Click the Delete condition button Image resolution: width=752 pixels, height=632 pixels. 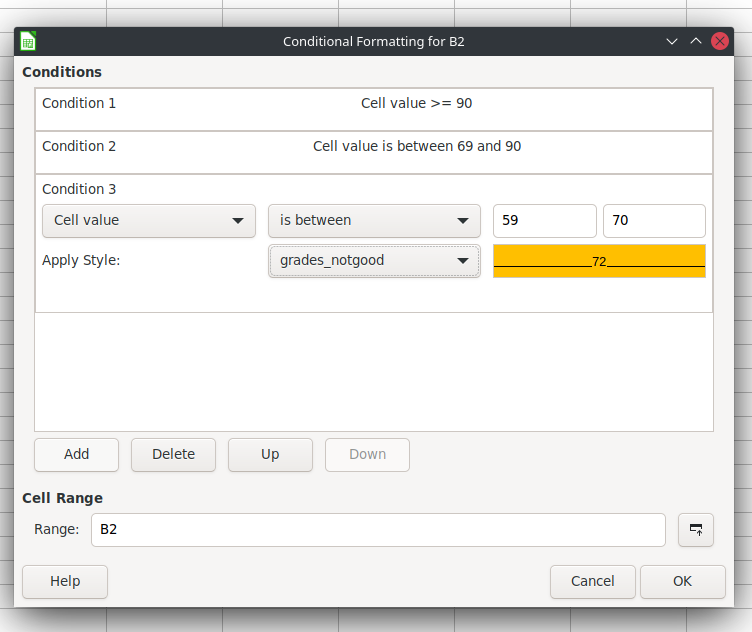point(174,455)
